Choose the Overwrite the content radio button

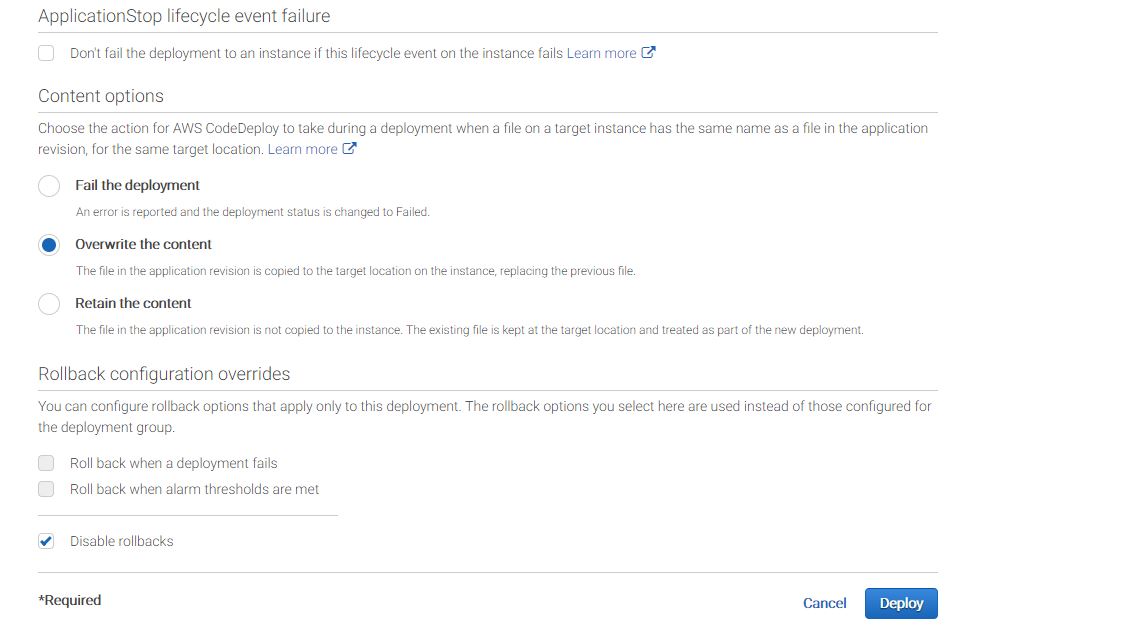pyautogui.click(x=49, y=245)
